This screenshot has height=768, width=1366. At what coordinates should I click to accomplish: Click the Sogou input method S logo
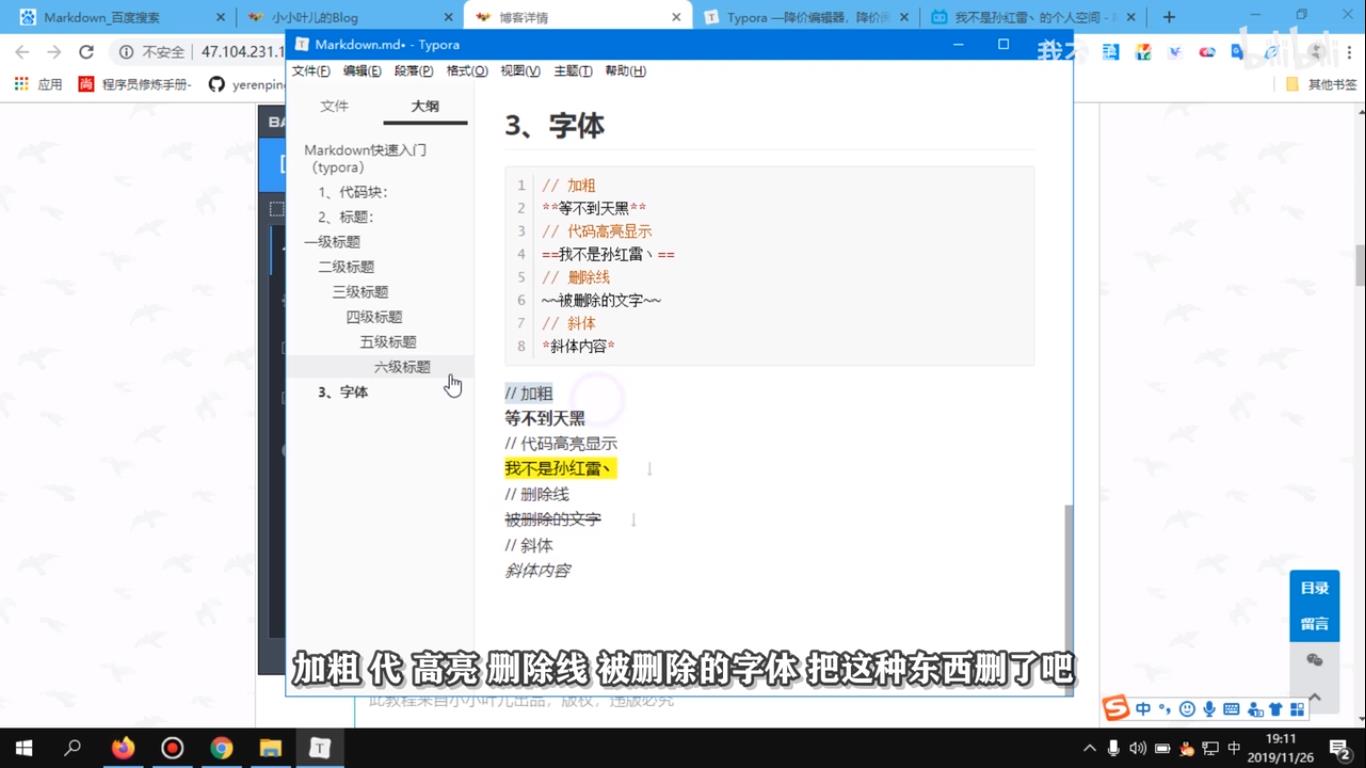1116,709
